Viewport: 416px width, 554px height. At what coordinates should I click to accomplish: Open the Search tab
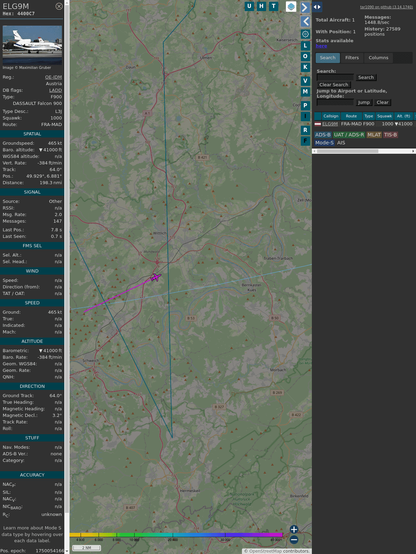[328, 58]
